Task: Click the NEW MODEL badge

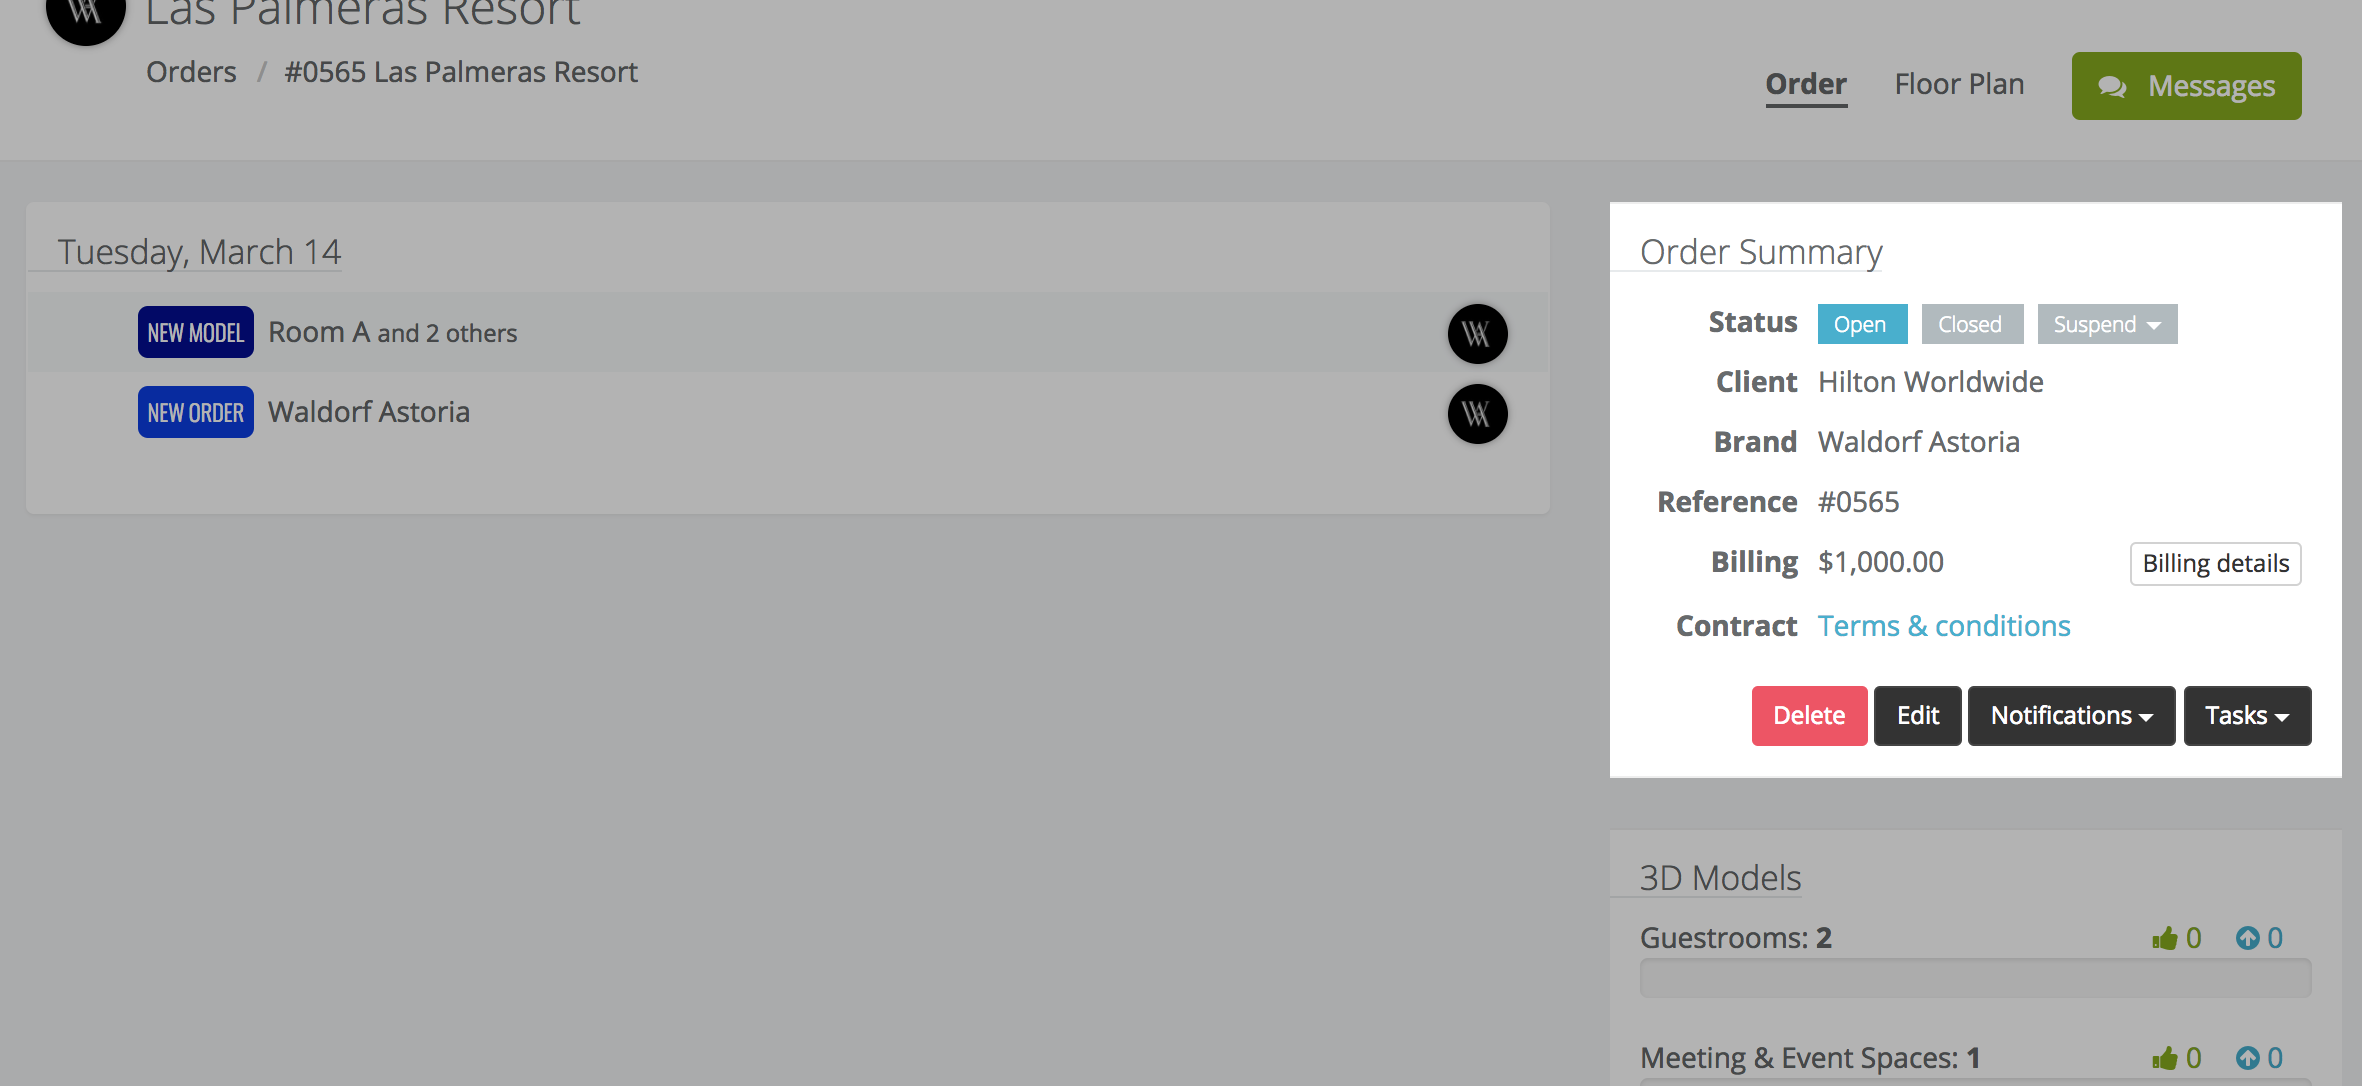Action: click(196, 332)
